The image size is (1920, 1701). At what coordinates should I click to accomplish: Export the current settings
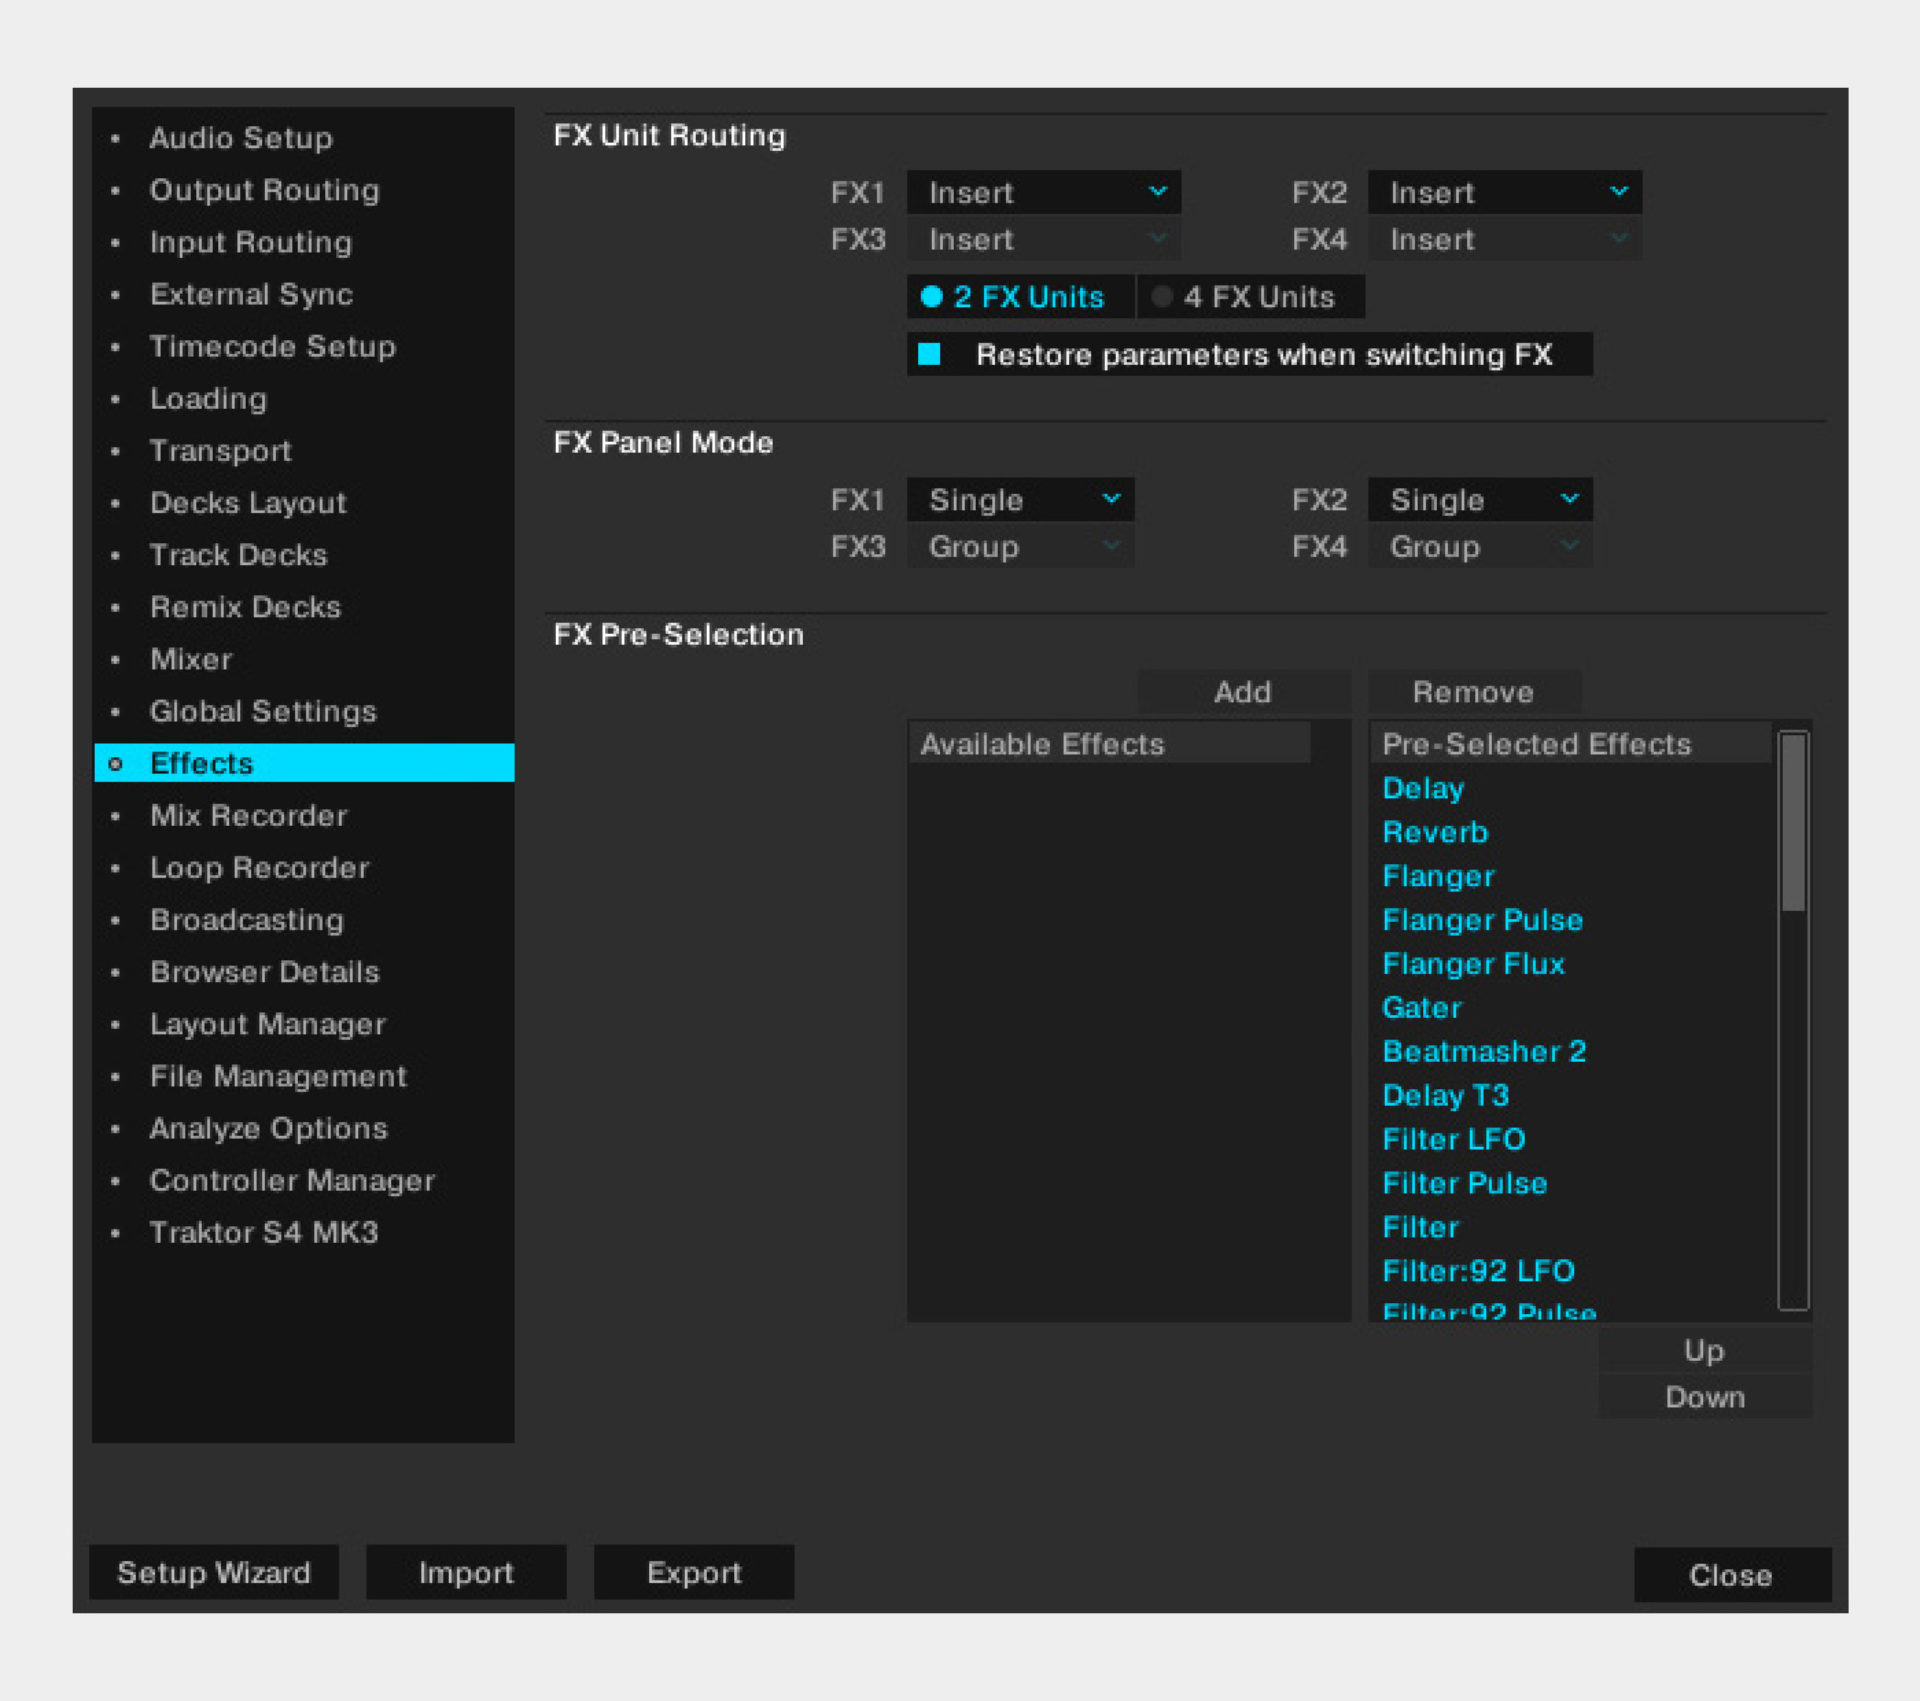point(693,1572)
